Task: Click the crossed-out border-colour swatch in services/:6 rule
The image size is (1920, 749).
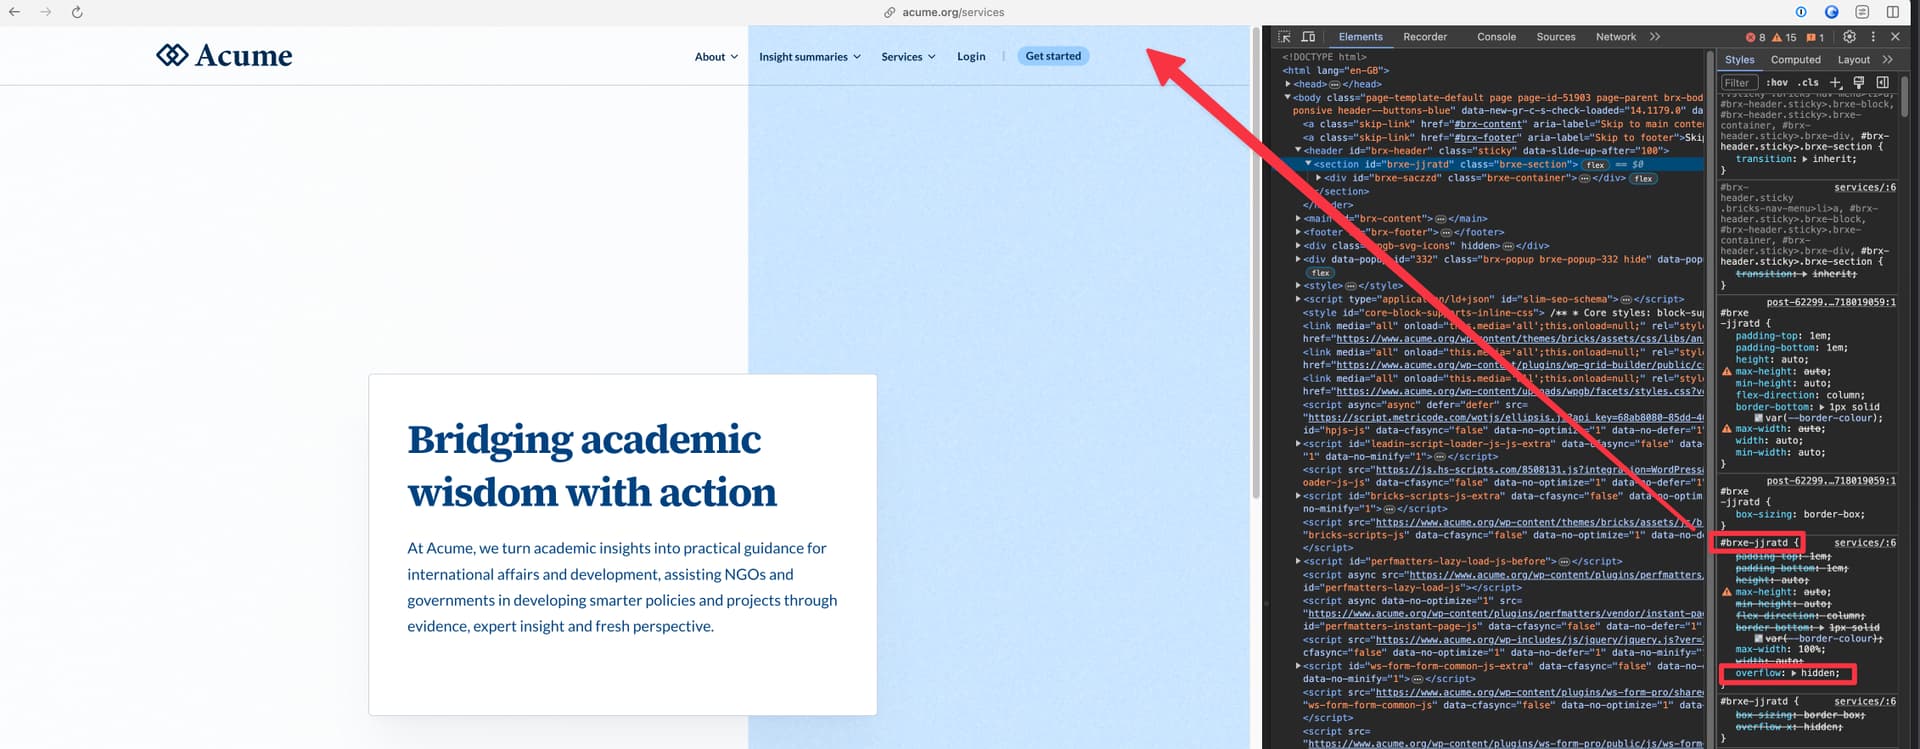Action: [1759, 638]
